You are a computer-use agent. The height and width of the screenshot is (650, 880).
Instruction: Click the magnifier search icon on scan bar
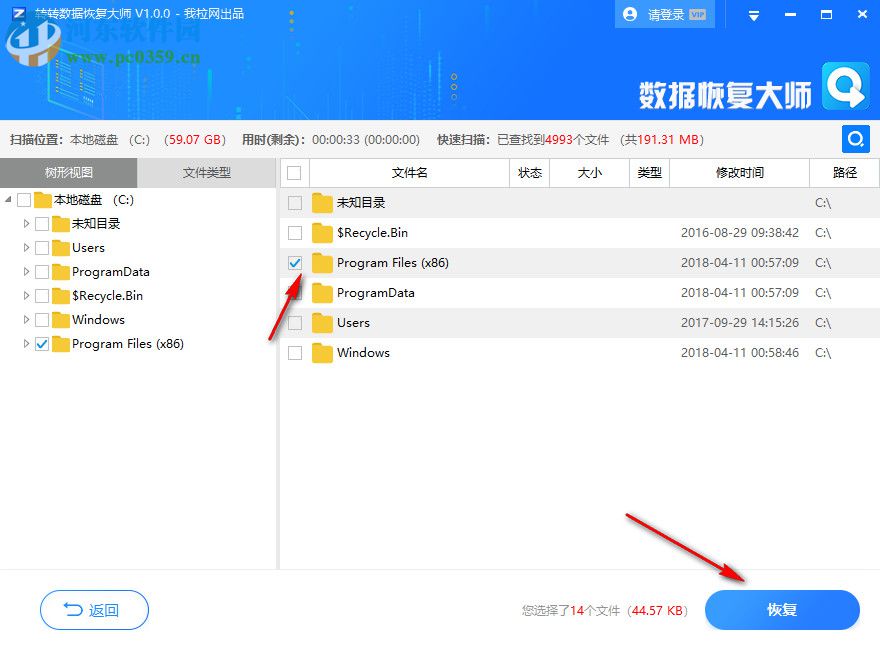coord(855,139)
